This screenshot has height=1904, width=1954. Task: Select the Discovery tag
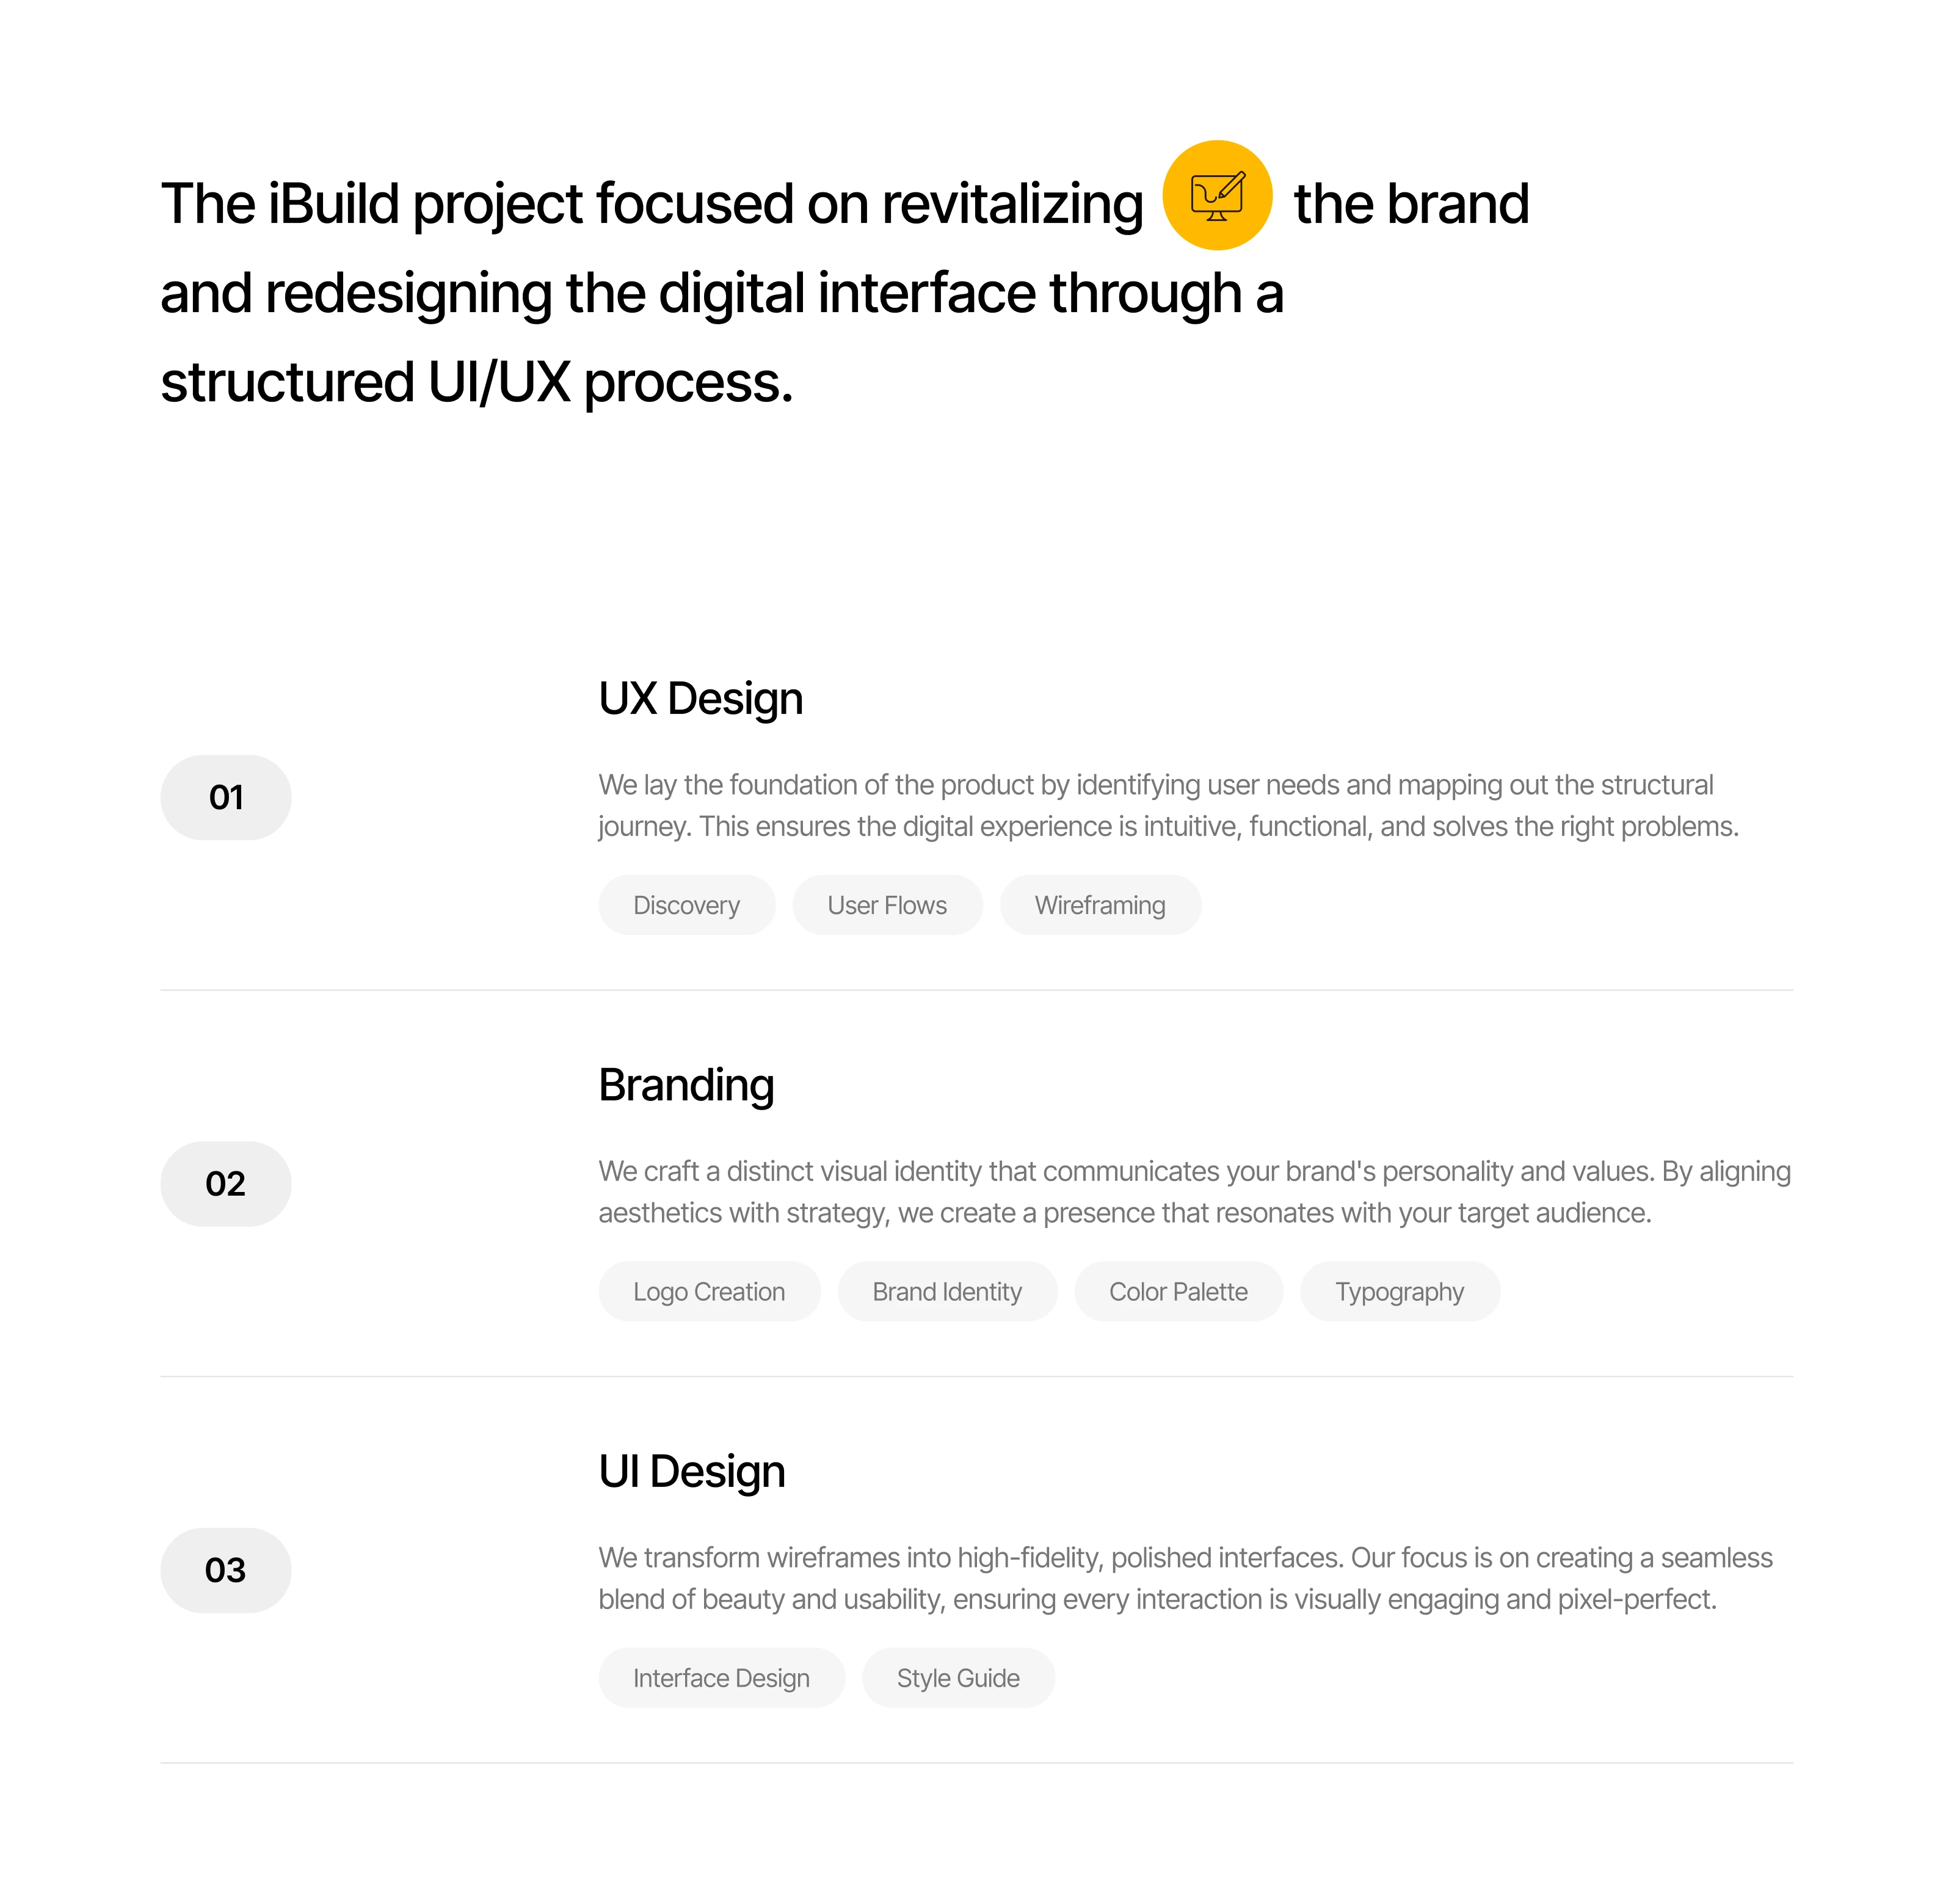click(686, 905)
